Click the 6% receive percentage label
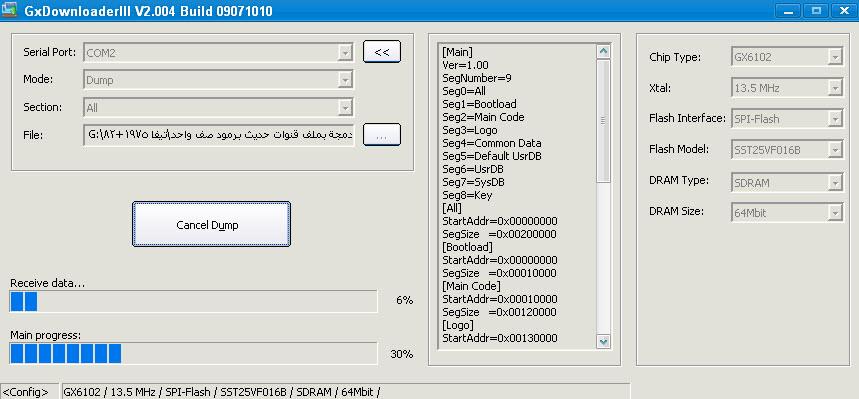 coord(404,300)
